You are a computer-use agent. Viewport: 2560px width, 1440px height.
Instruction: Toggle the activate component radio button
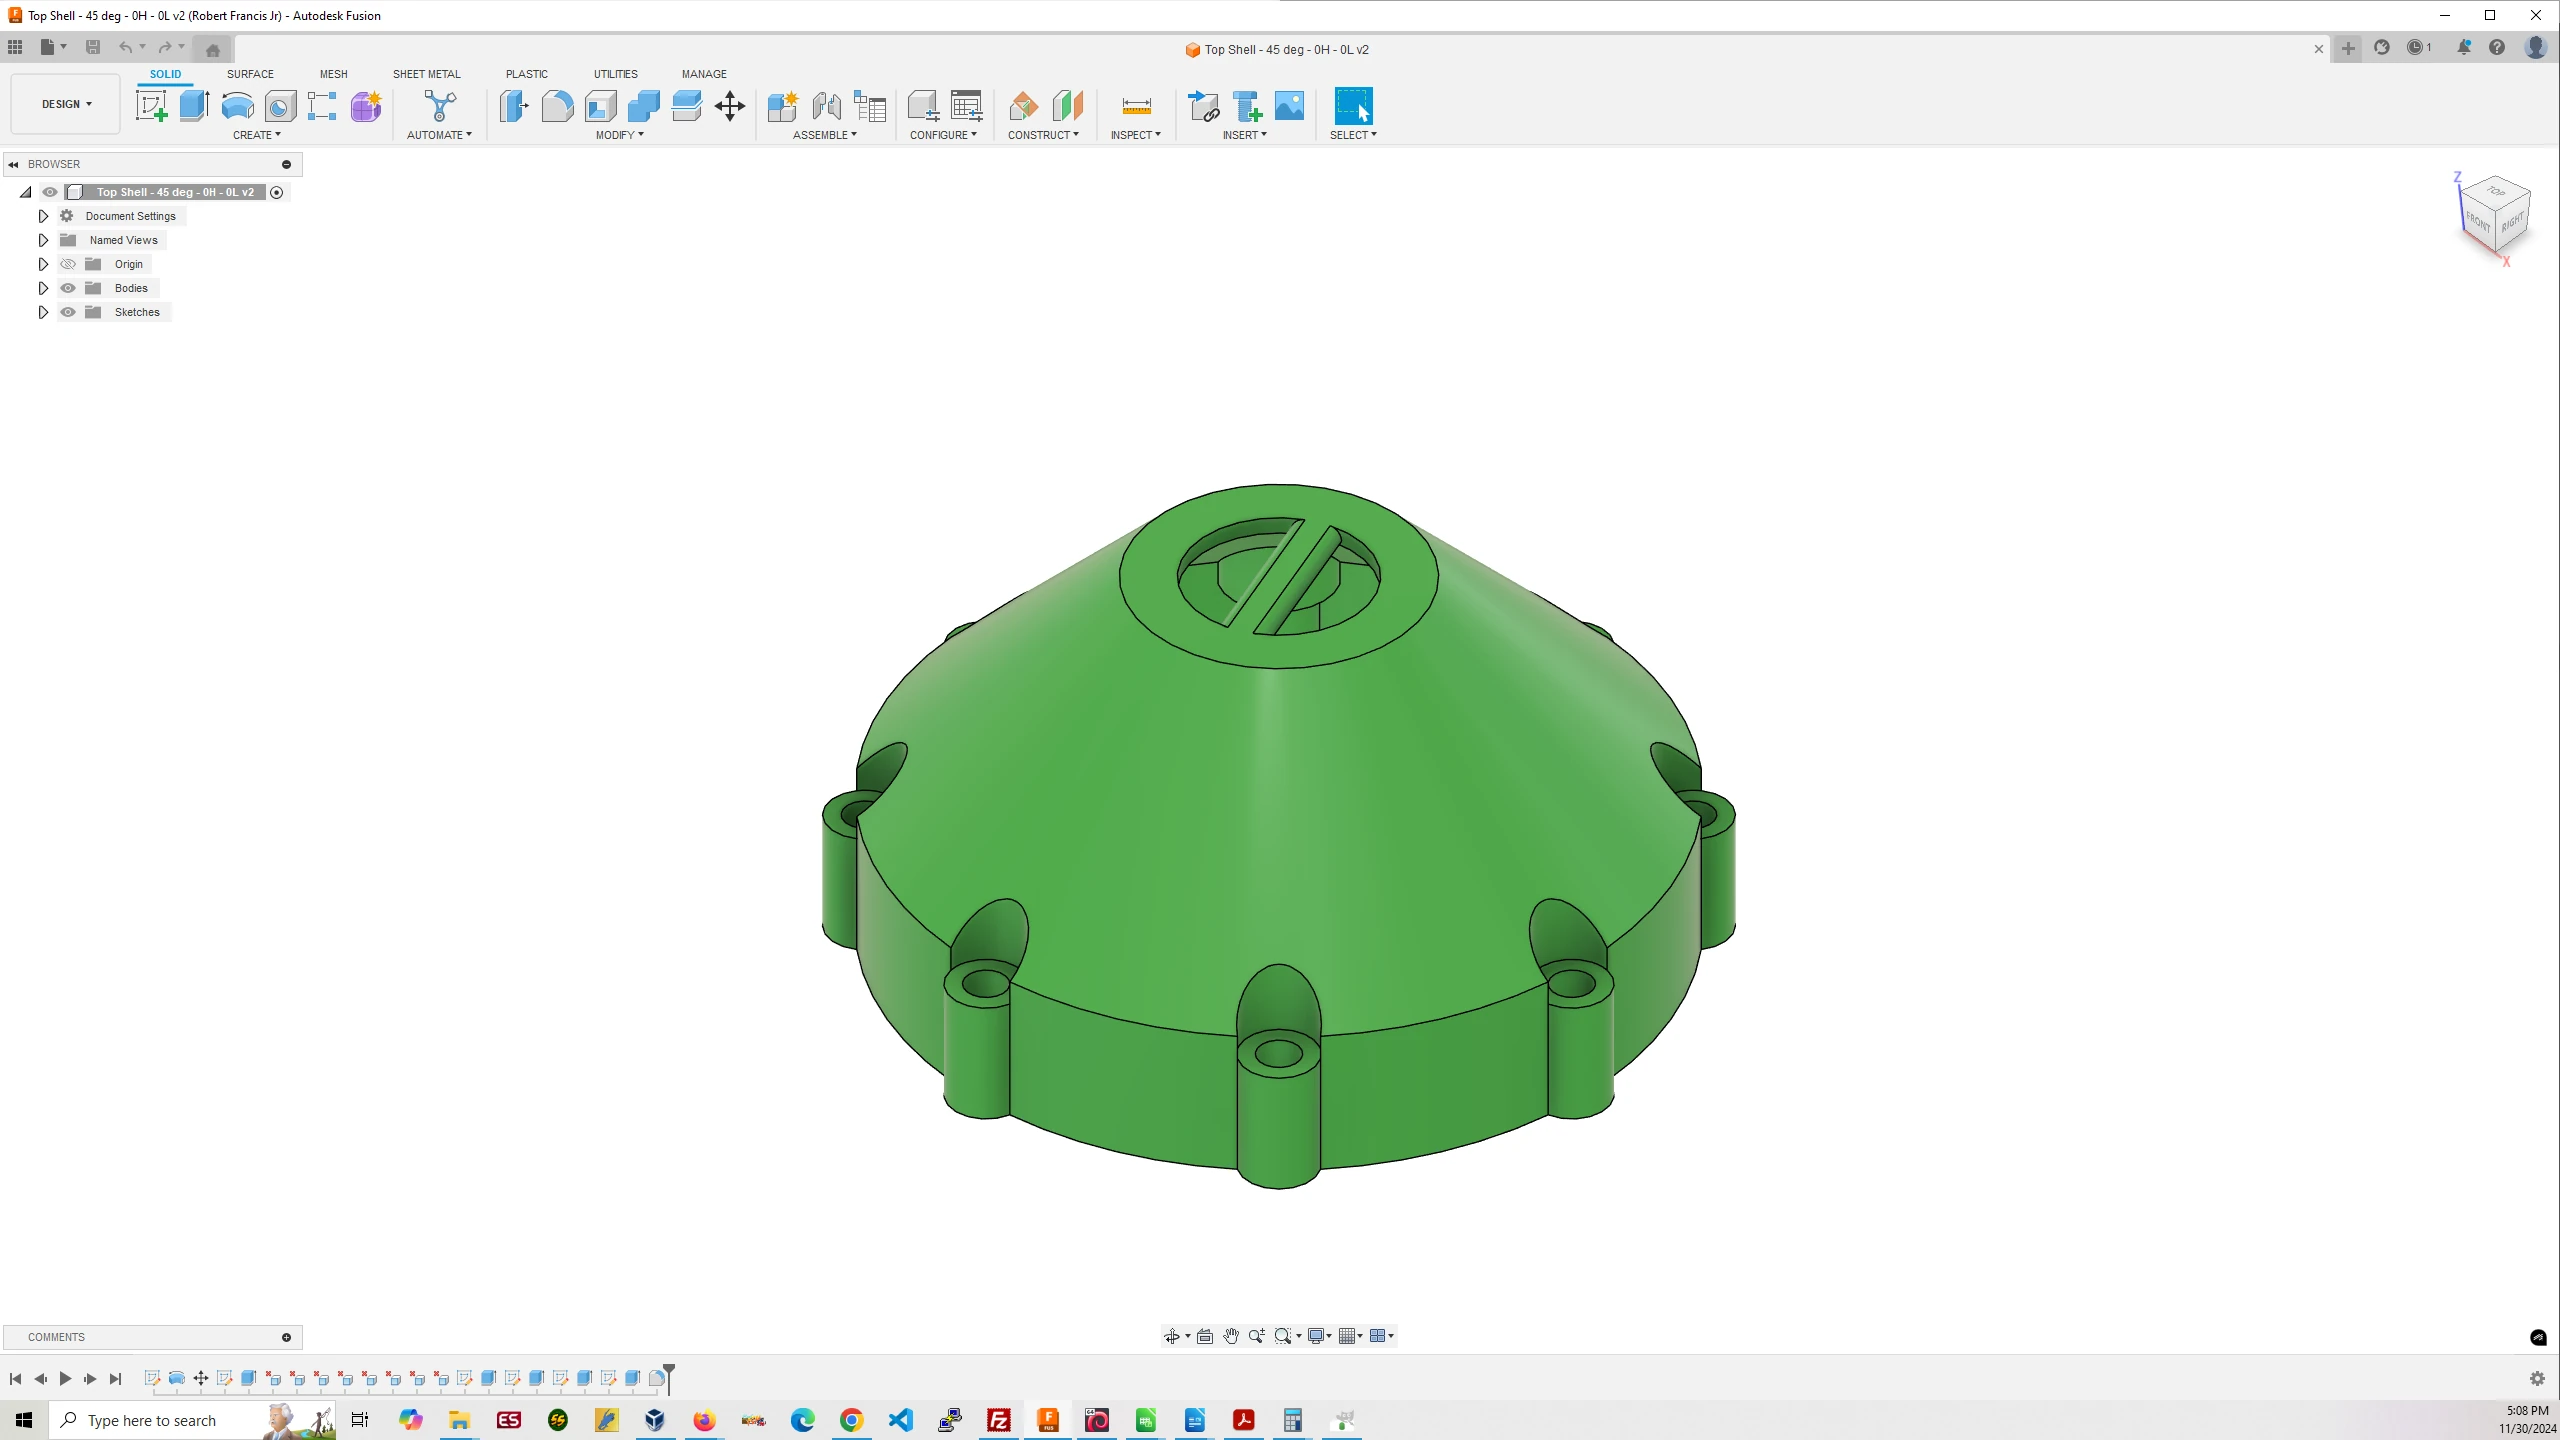coord(277,192)
